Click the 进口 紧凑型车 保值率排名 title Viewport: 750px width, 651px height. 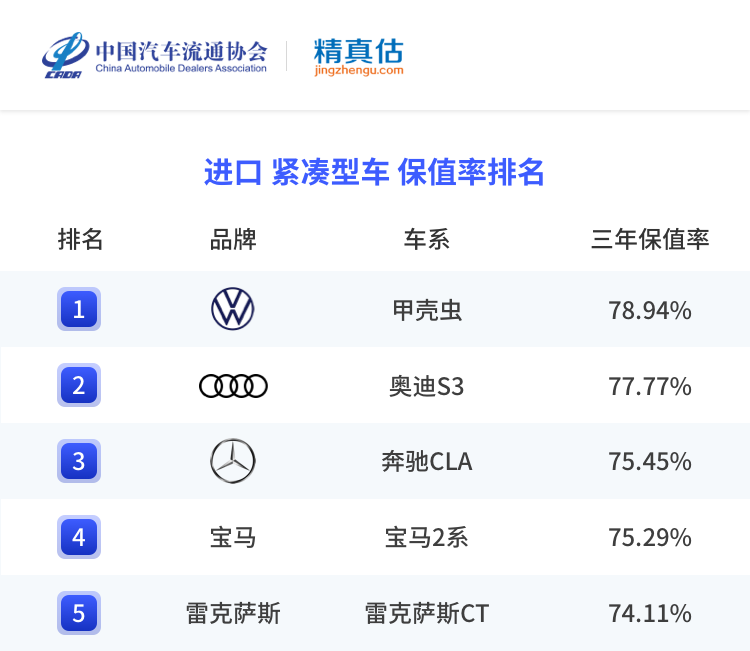(x=374, y=172)
